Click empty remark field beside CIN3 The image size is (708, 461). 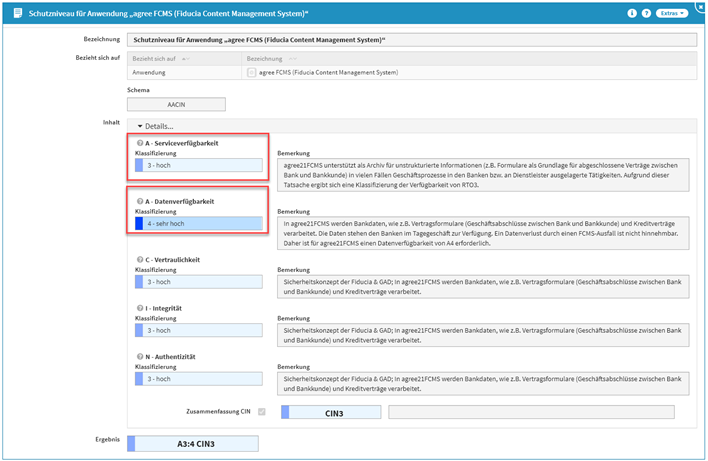[531, 412]
